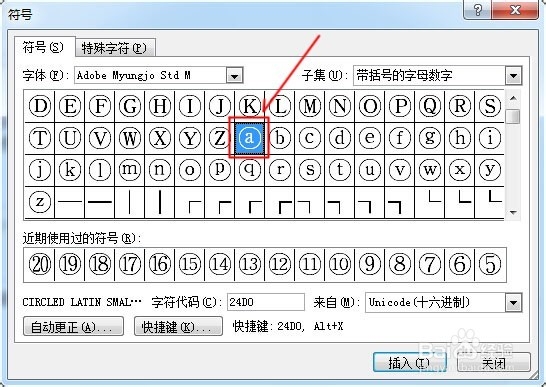This screenshot has width=546, height=387.
Task: Select the circled letter K symbol
Action: click(250, 106)
